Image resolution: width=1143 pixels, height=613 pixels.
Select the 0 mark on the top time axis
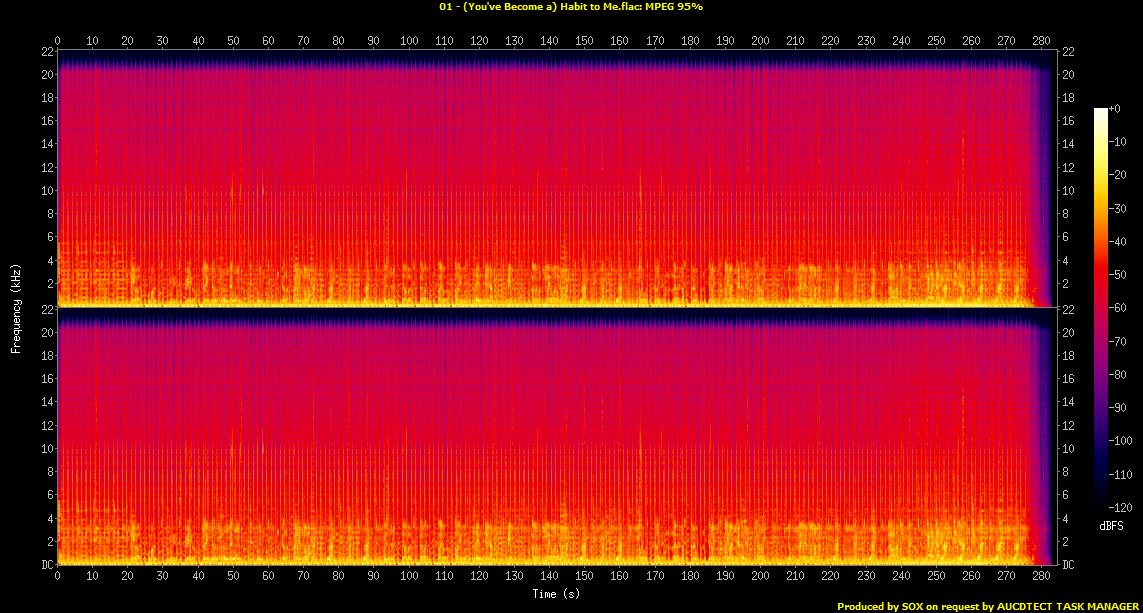click(57, 41)
